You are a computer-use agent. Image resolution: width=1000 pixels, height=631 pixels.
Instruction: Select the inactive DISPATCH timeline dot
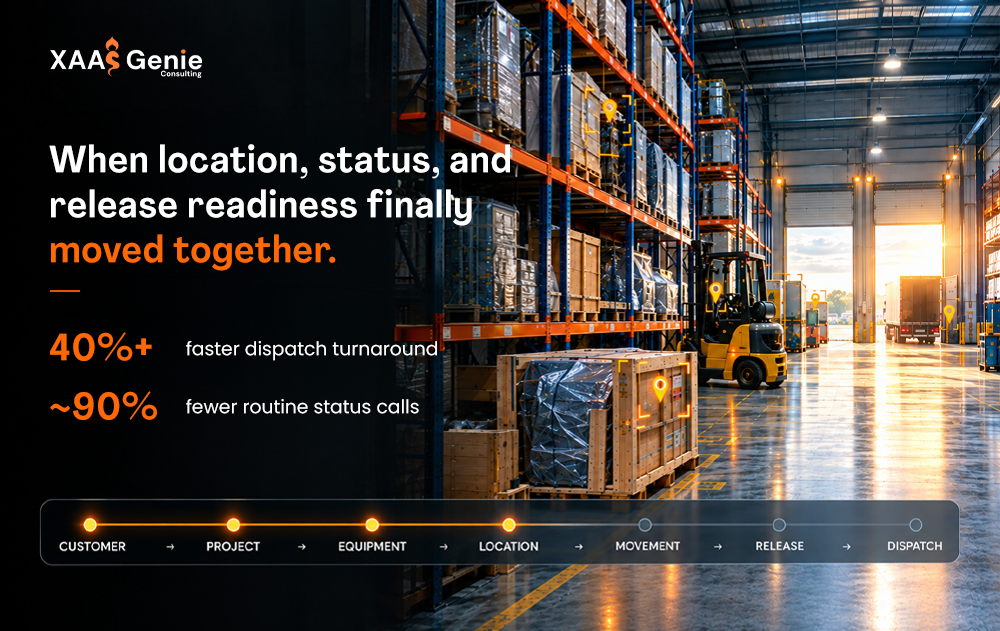pos(915,524)
